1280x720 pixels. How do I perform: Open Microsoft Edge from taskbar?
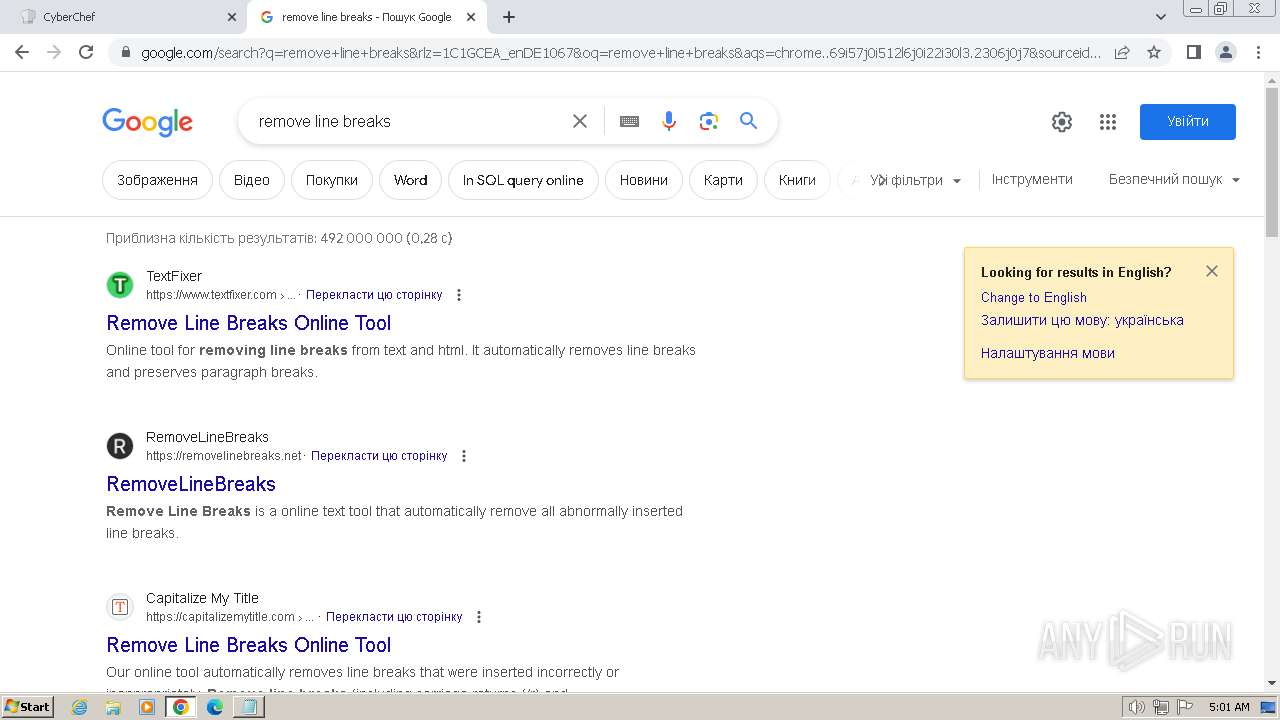215,707
